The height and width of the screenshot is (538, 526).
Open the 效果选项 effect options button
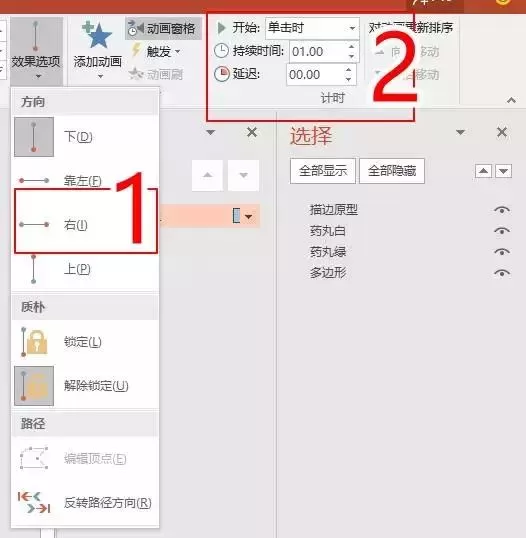[x=36, y=51]
